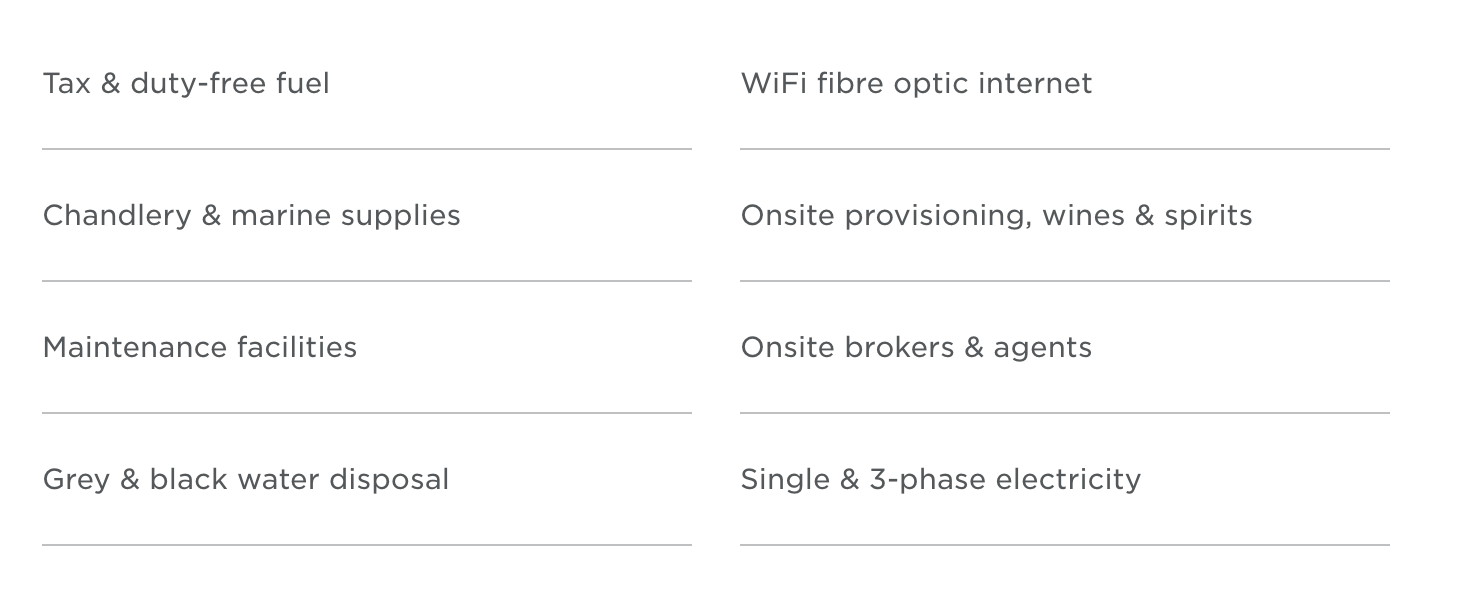This screenshot has height=616, width=1462.
Task: Click 'Grey & black water disposal' text
Action: [246, 480]
